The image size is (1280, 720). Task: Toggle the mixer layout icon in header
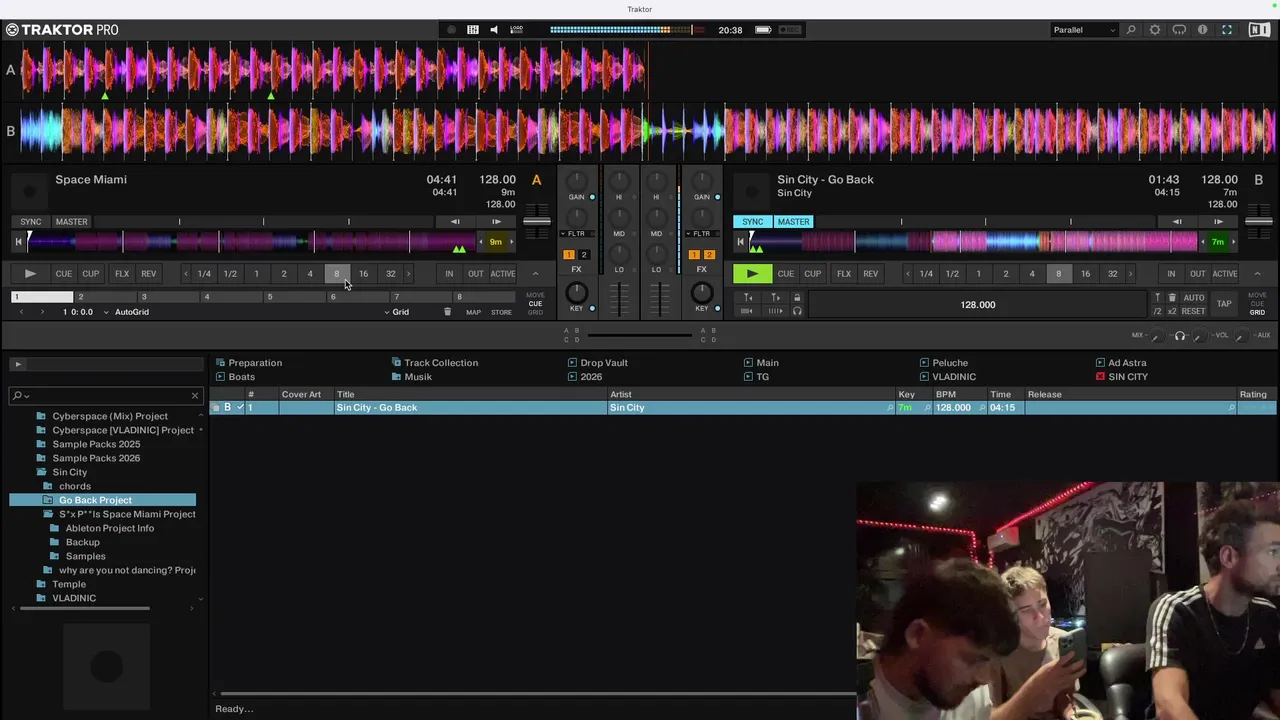(473, 30)
